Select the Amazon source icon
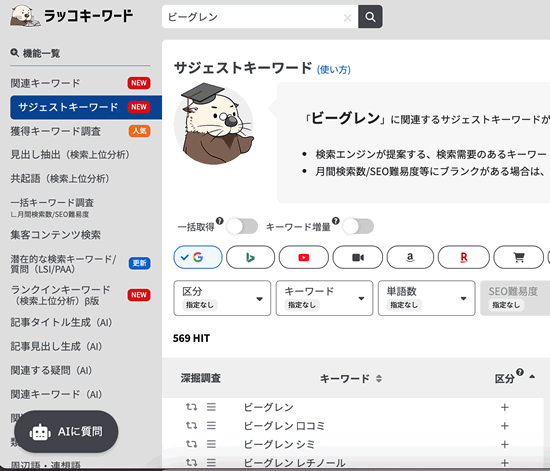 (x=410, y=257)
